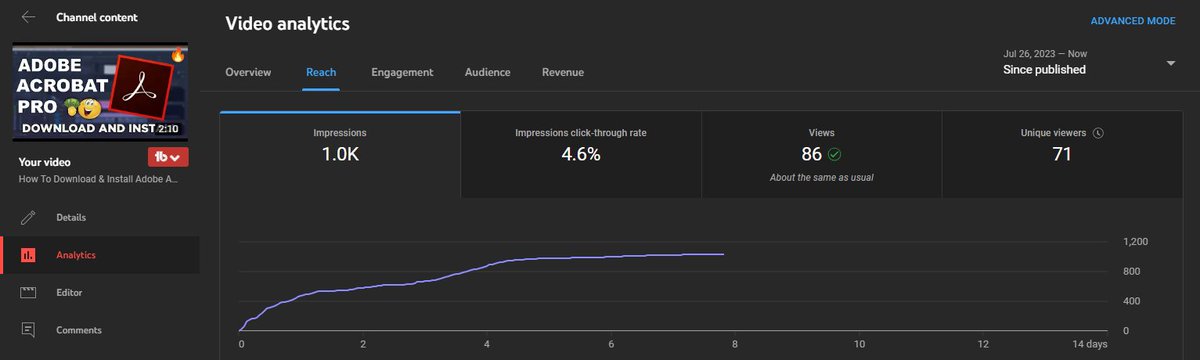
Task: Click the 71 unique viewers value
Action: 1062,155
